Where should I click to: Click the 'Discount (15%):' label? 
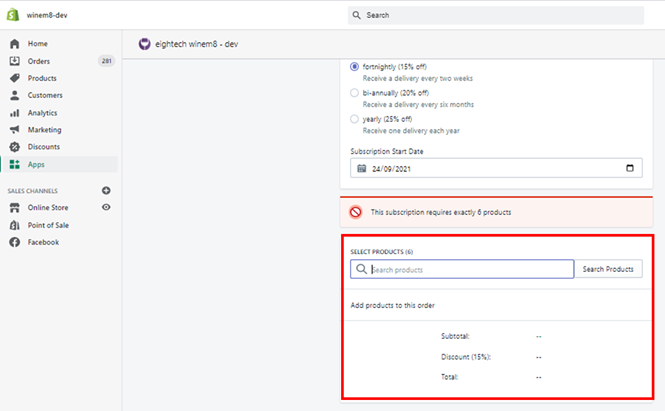(x=466, y=357)
